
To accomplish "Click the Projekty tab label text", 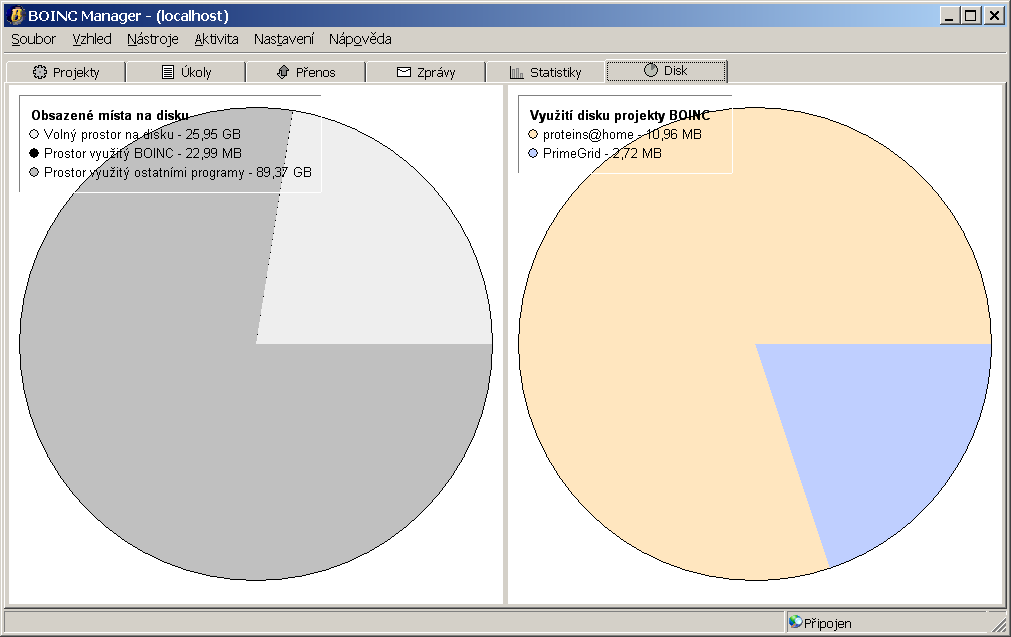I will [76, 72].
